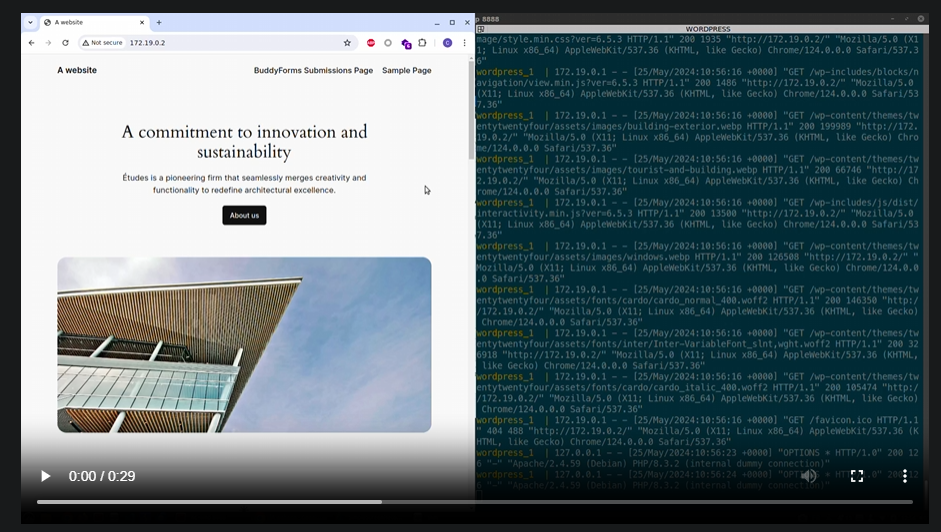941x532 pixels.
Task: Open Chrome three-dot menu
Action: 464,43
